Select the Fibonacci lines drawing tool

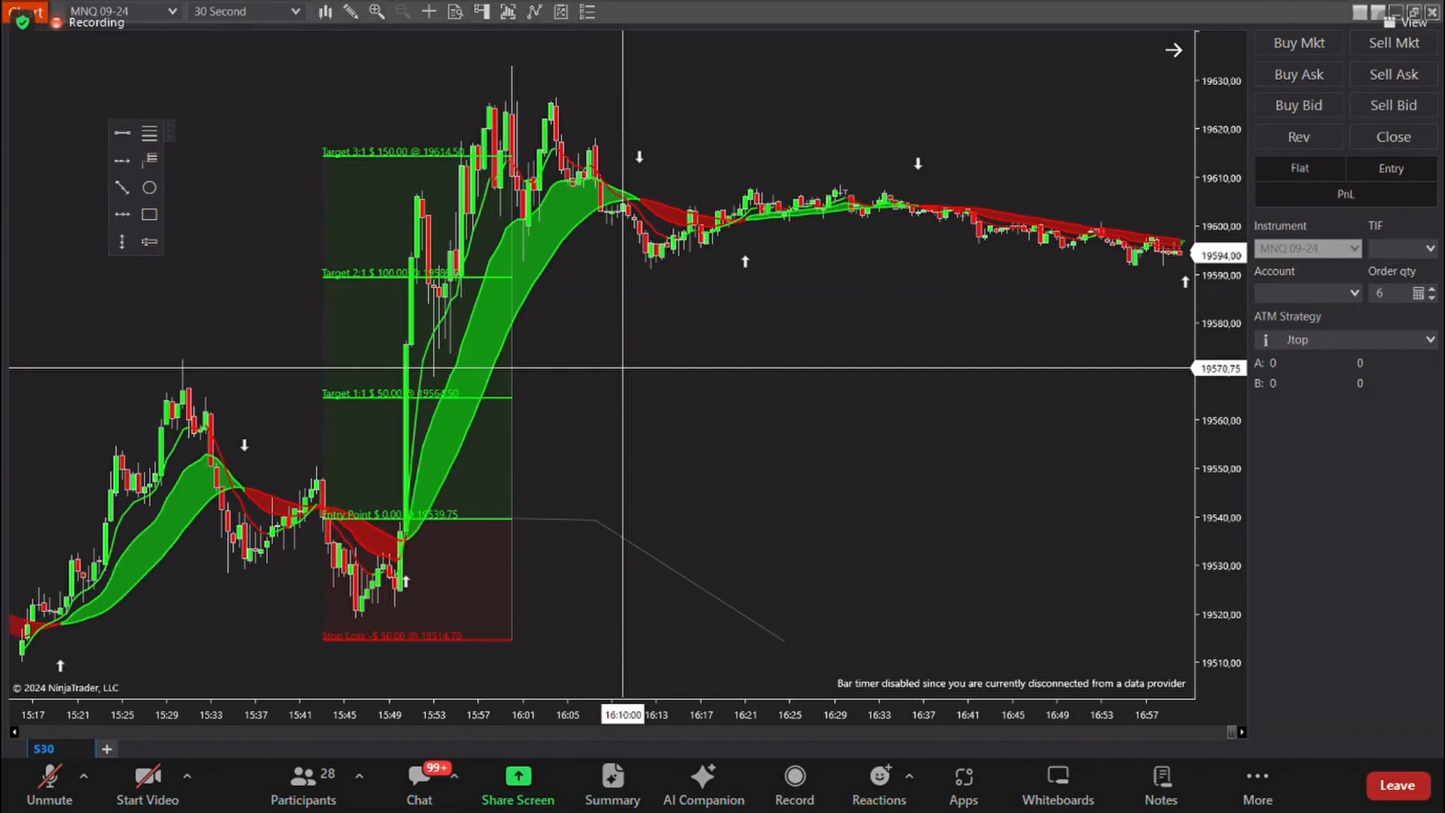[x=149, y=133]
